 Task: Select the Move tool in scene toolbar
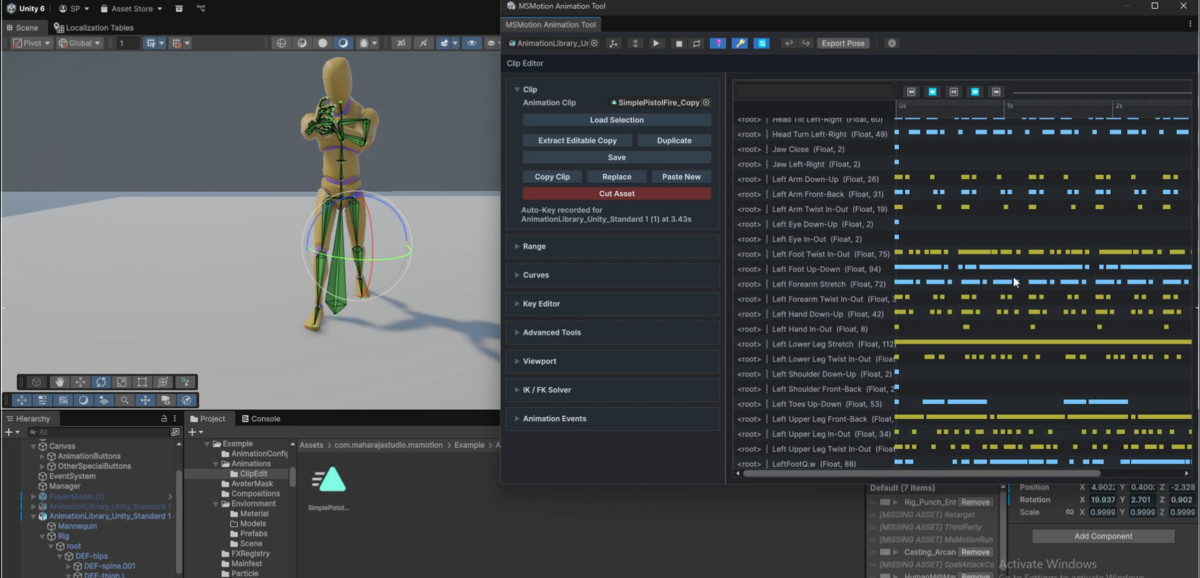click(x=81, y=382)
